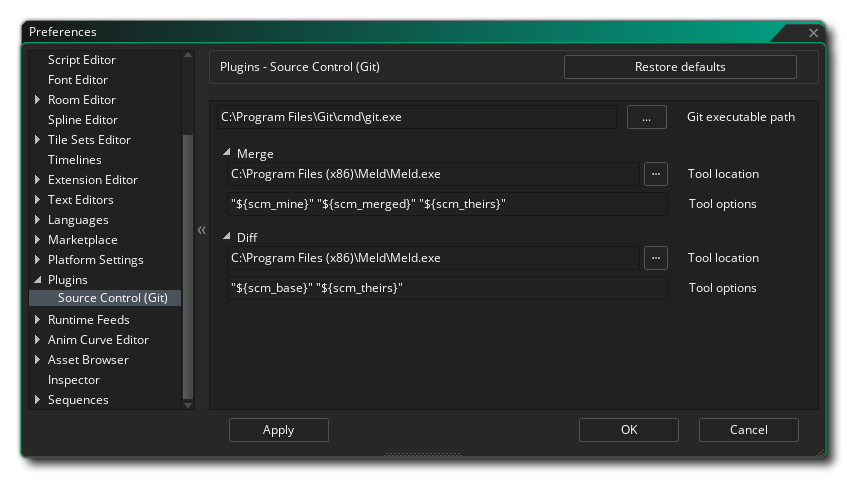Browse for the Merge tool location
Viewport: 847px width, 484px height.
click(656, 174)
